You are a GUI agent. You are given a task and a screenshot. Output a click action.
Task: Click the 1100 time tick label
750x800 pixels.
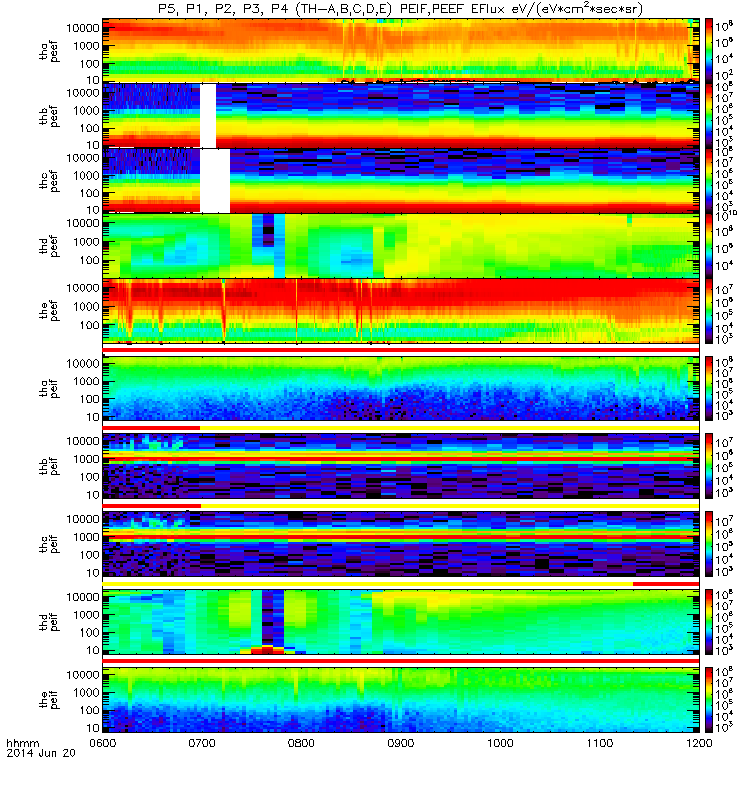tap(600, 743)
